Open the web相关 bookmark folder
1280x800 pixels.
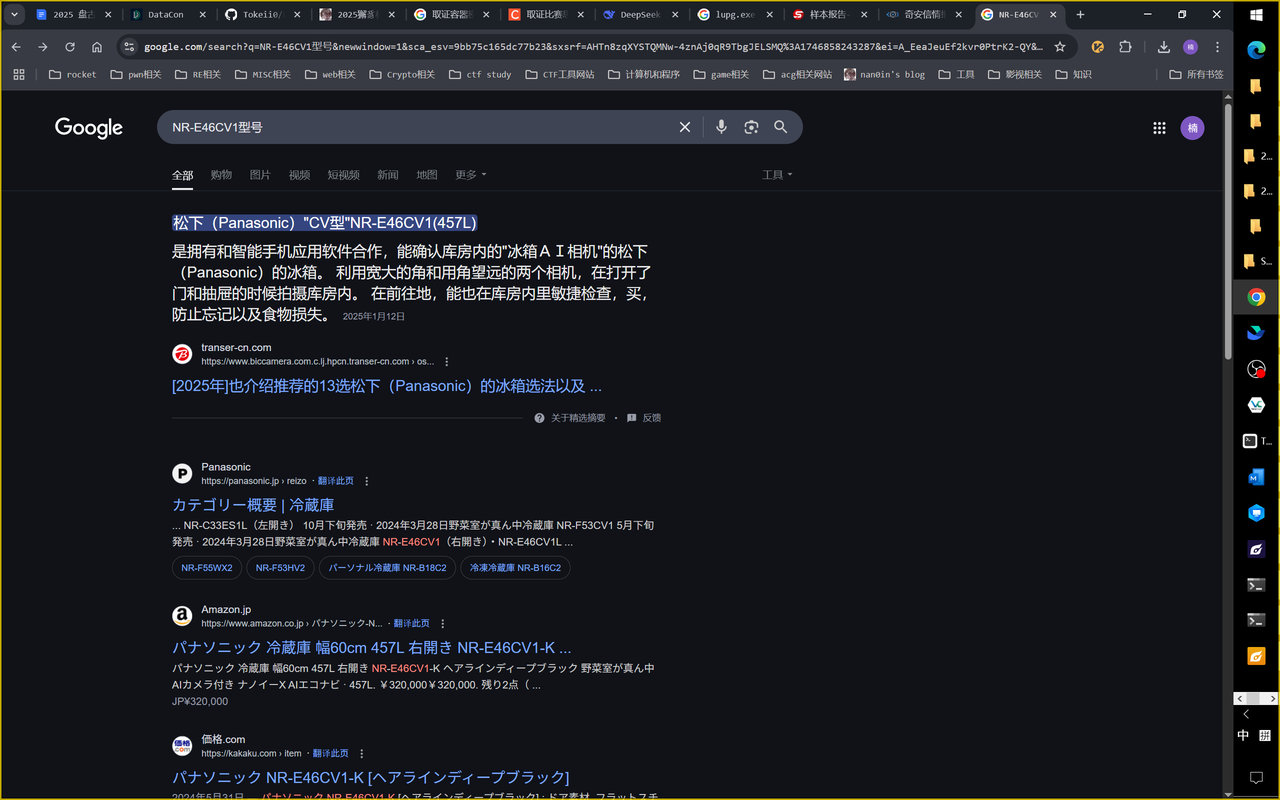pos(330,74)
